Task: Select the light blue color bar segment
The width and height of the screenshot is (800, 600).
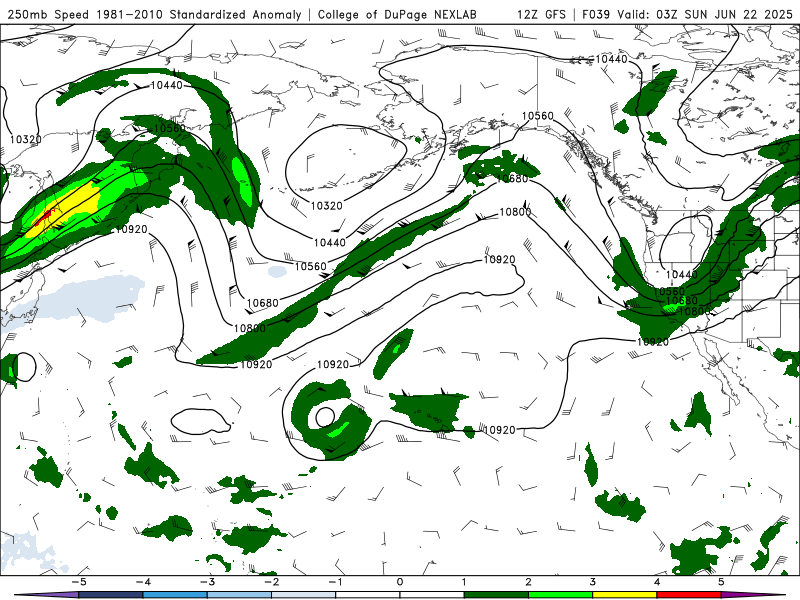Action: pyautogui.click(x=239, y=595)
